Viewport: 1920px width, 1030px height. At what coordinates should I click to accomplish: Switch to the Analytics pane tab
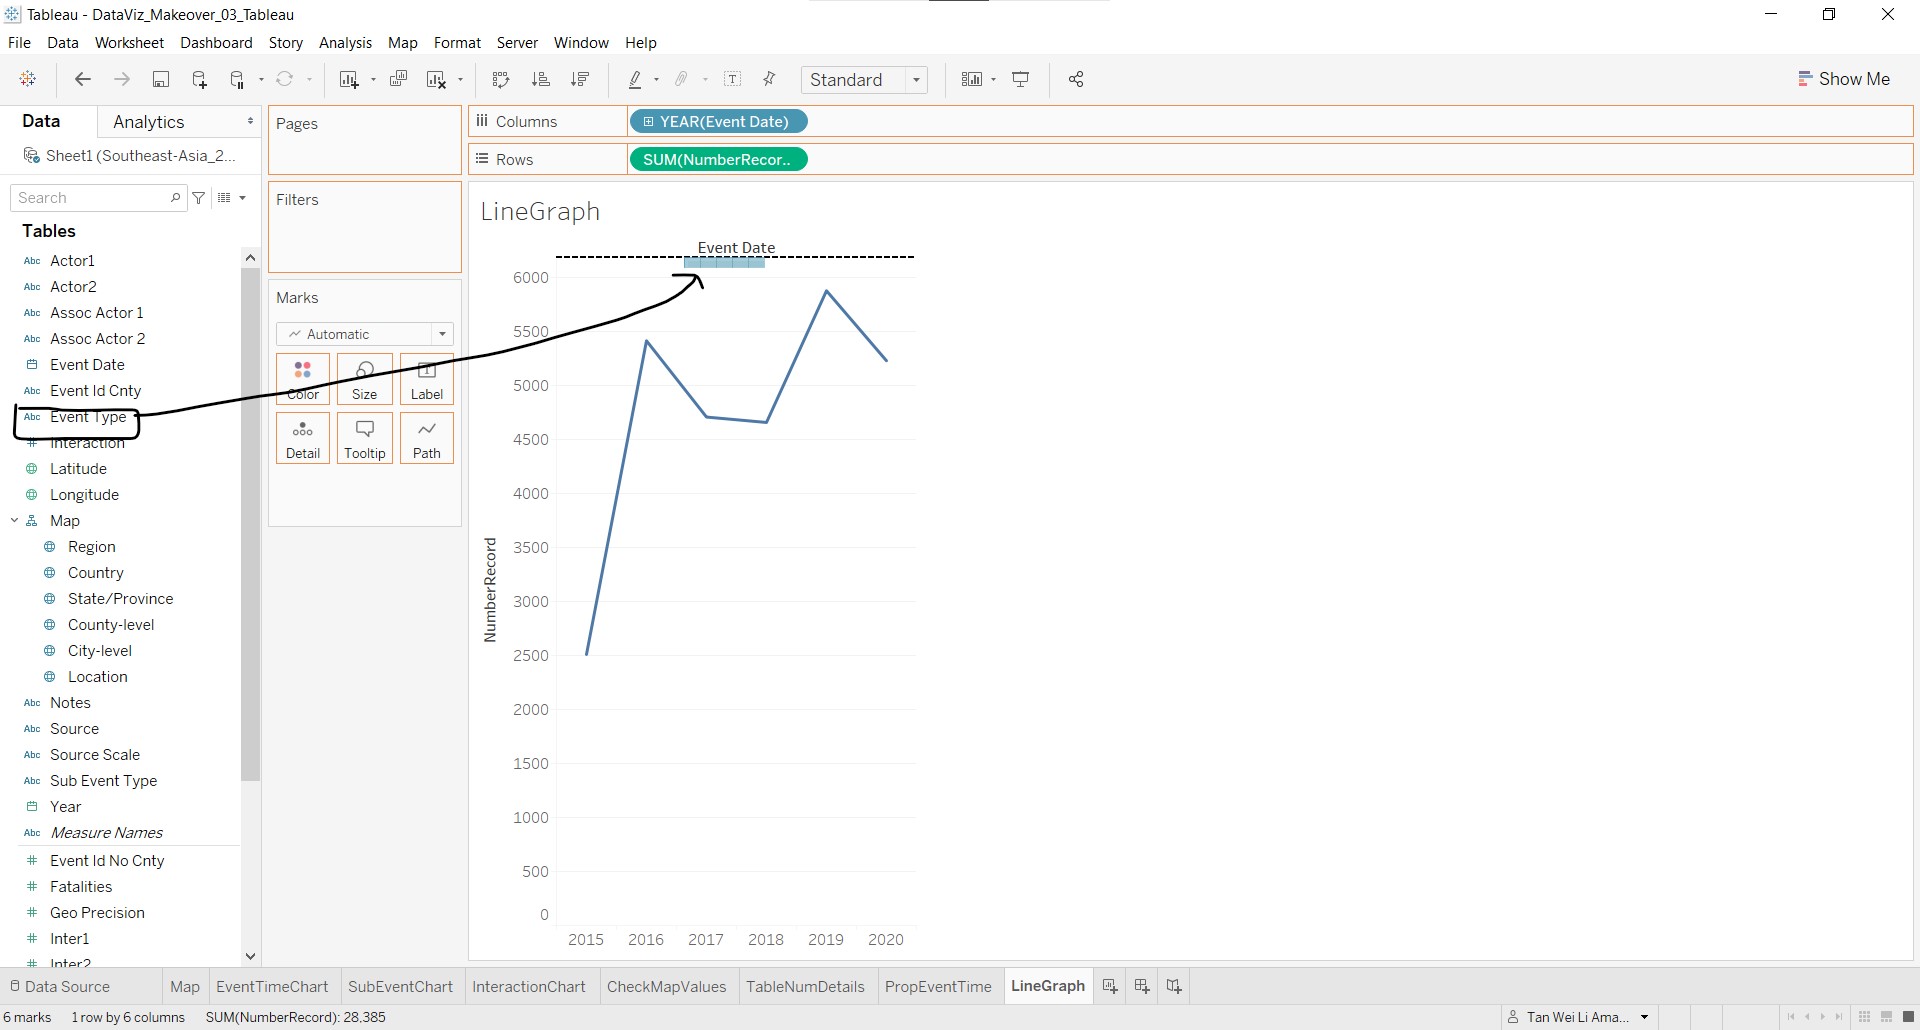click(149, 122)
